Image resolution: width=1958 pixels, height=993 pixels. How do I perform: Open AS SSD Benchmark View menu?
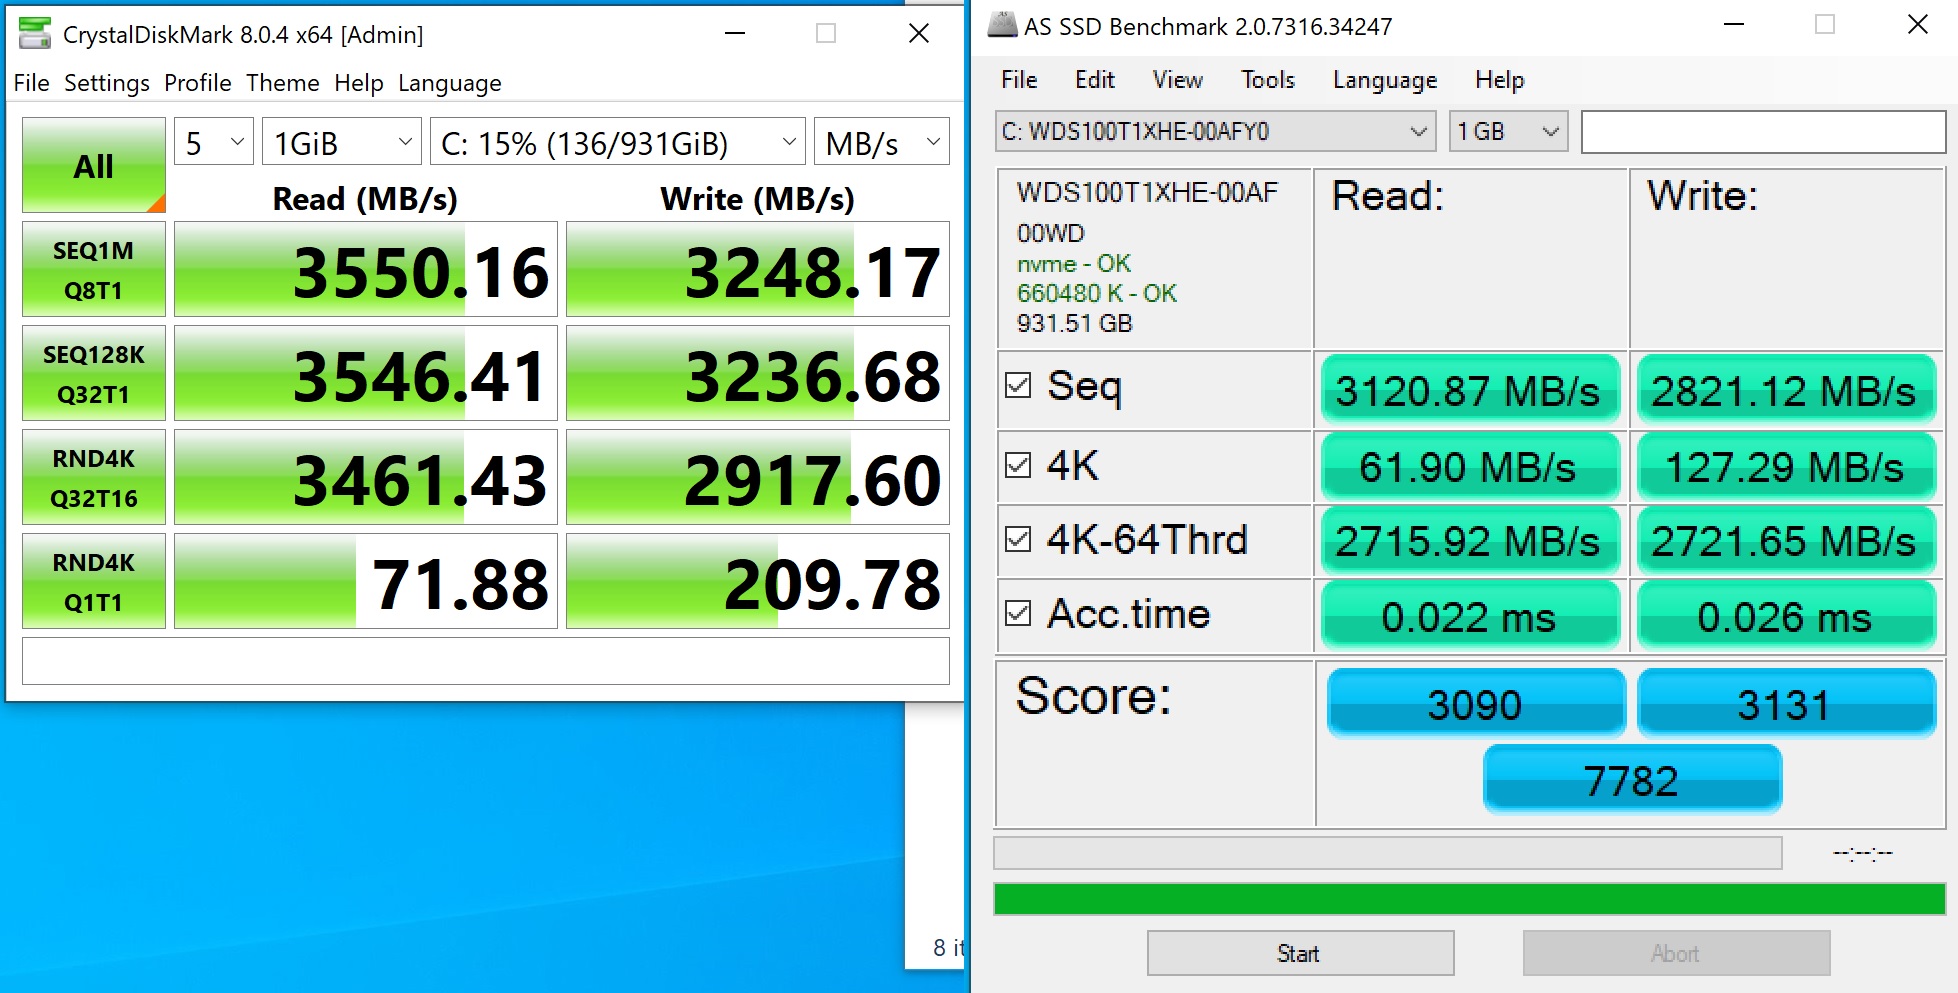(1178, 80)
